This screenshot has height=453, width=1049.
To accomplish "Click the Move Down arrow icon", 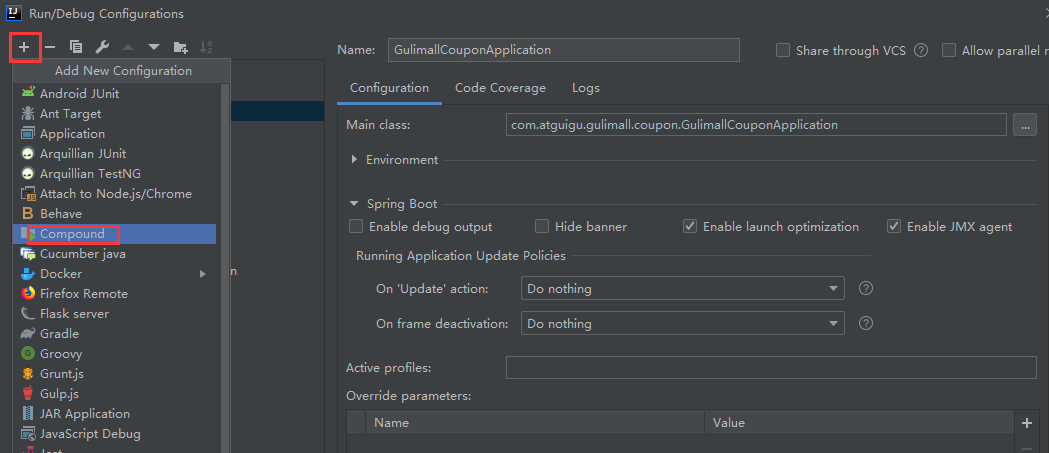I will [154, 47].
